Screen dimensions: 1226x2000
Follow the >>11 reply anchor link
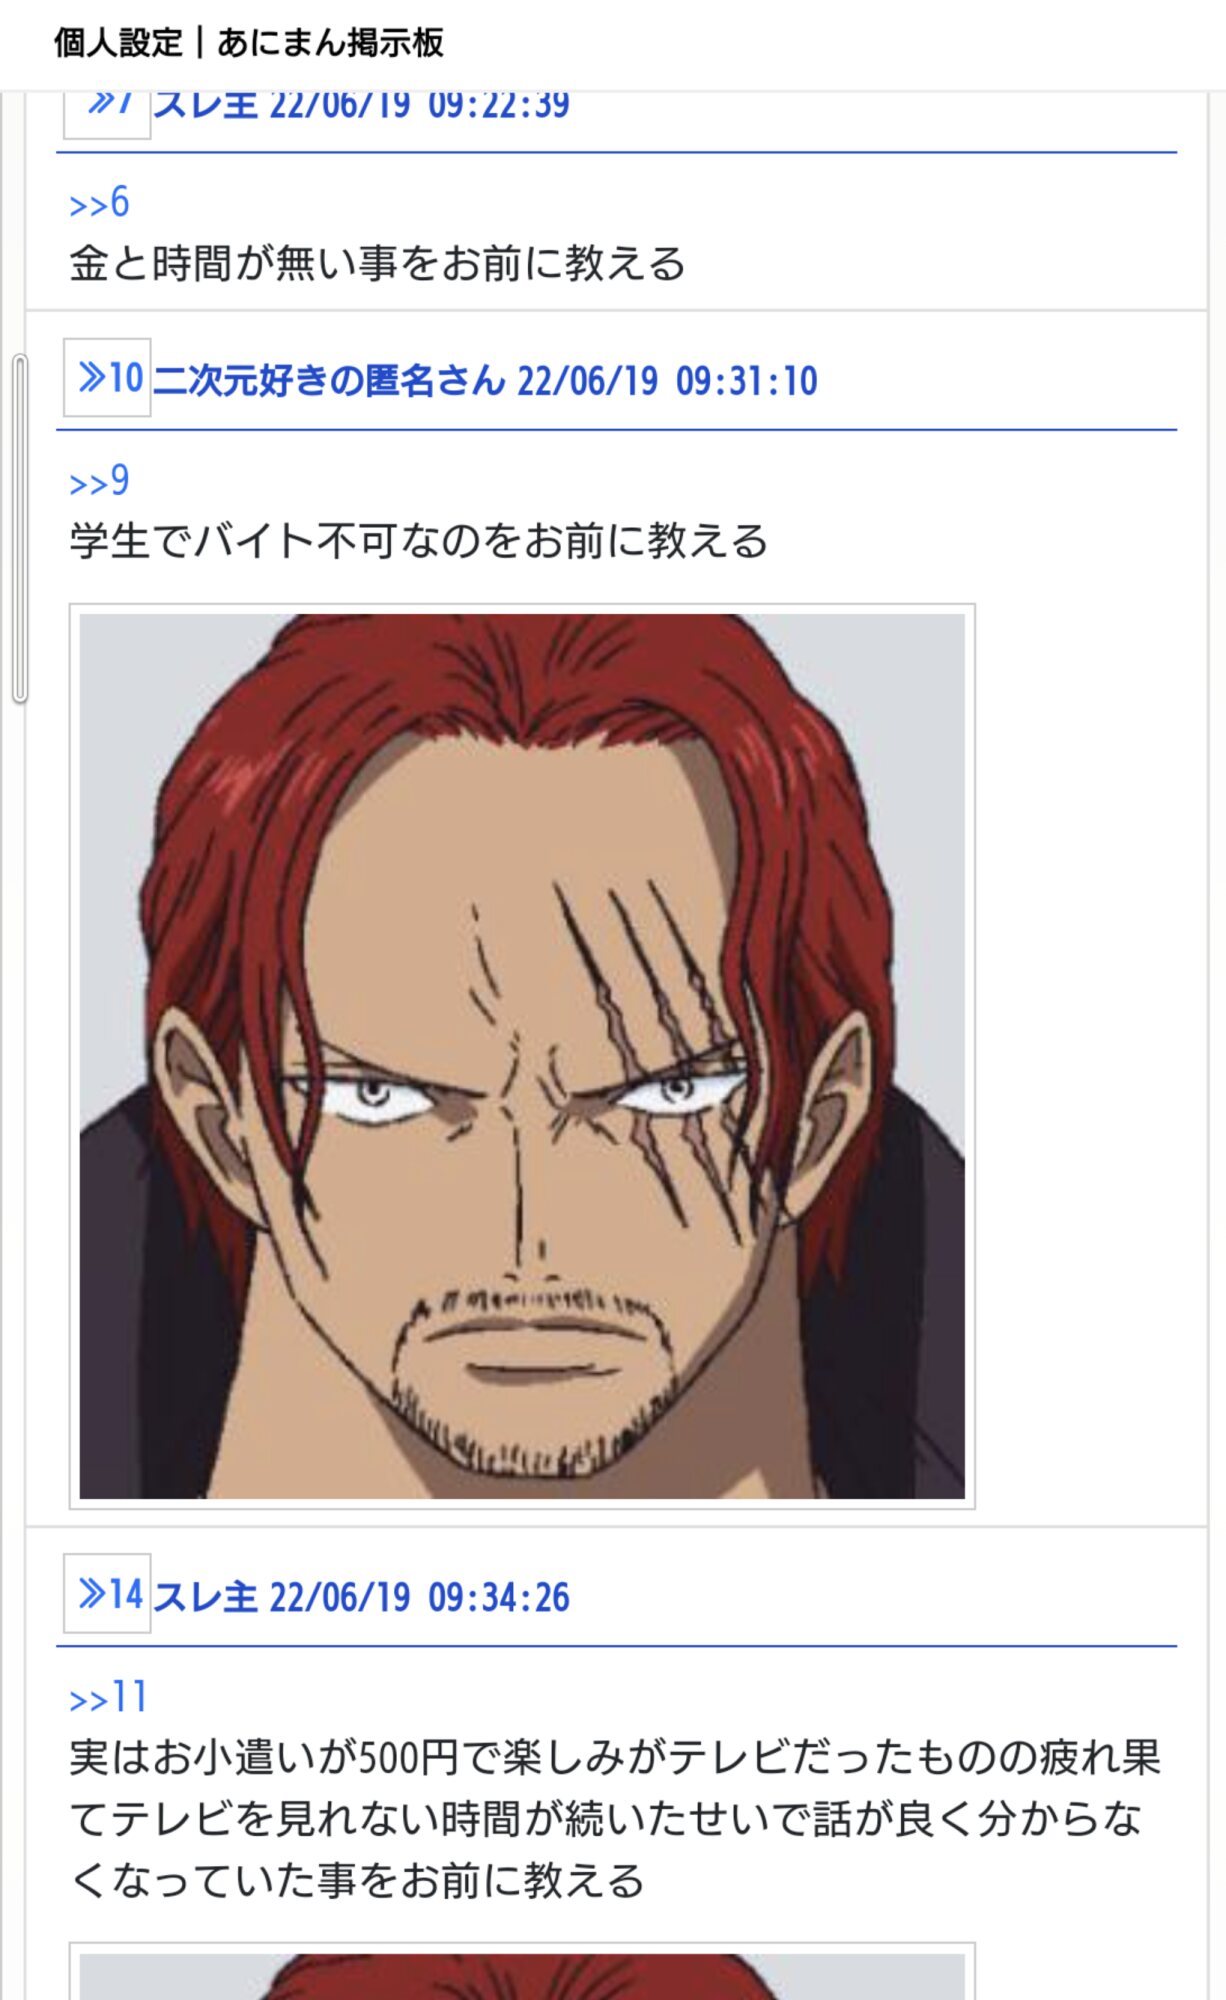(108, 1697)
